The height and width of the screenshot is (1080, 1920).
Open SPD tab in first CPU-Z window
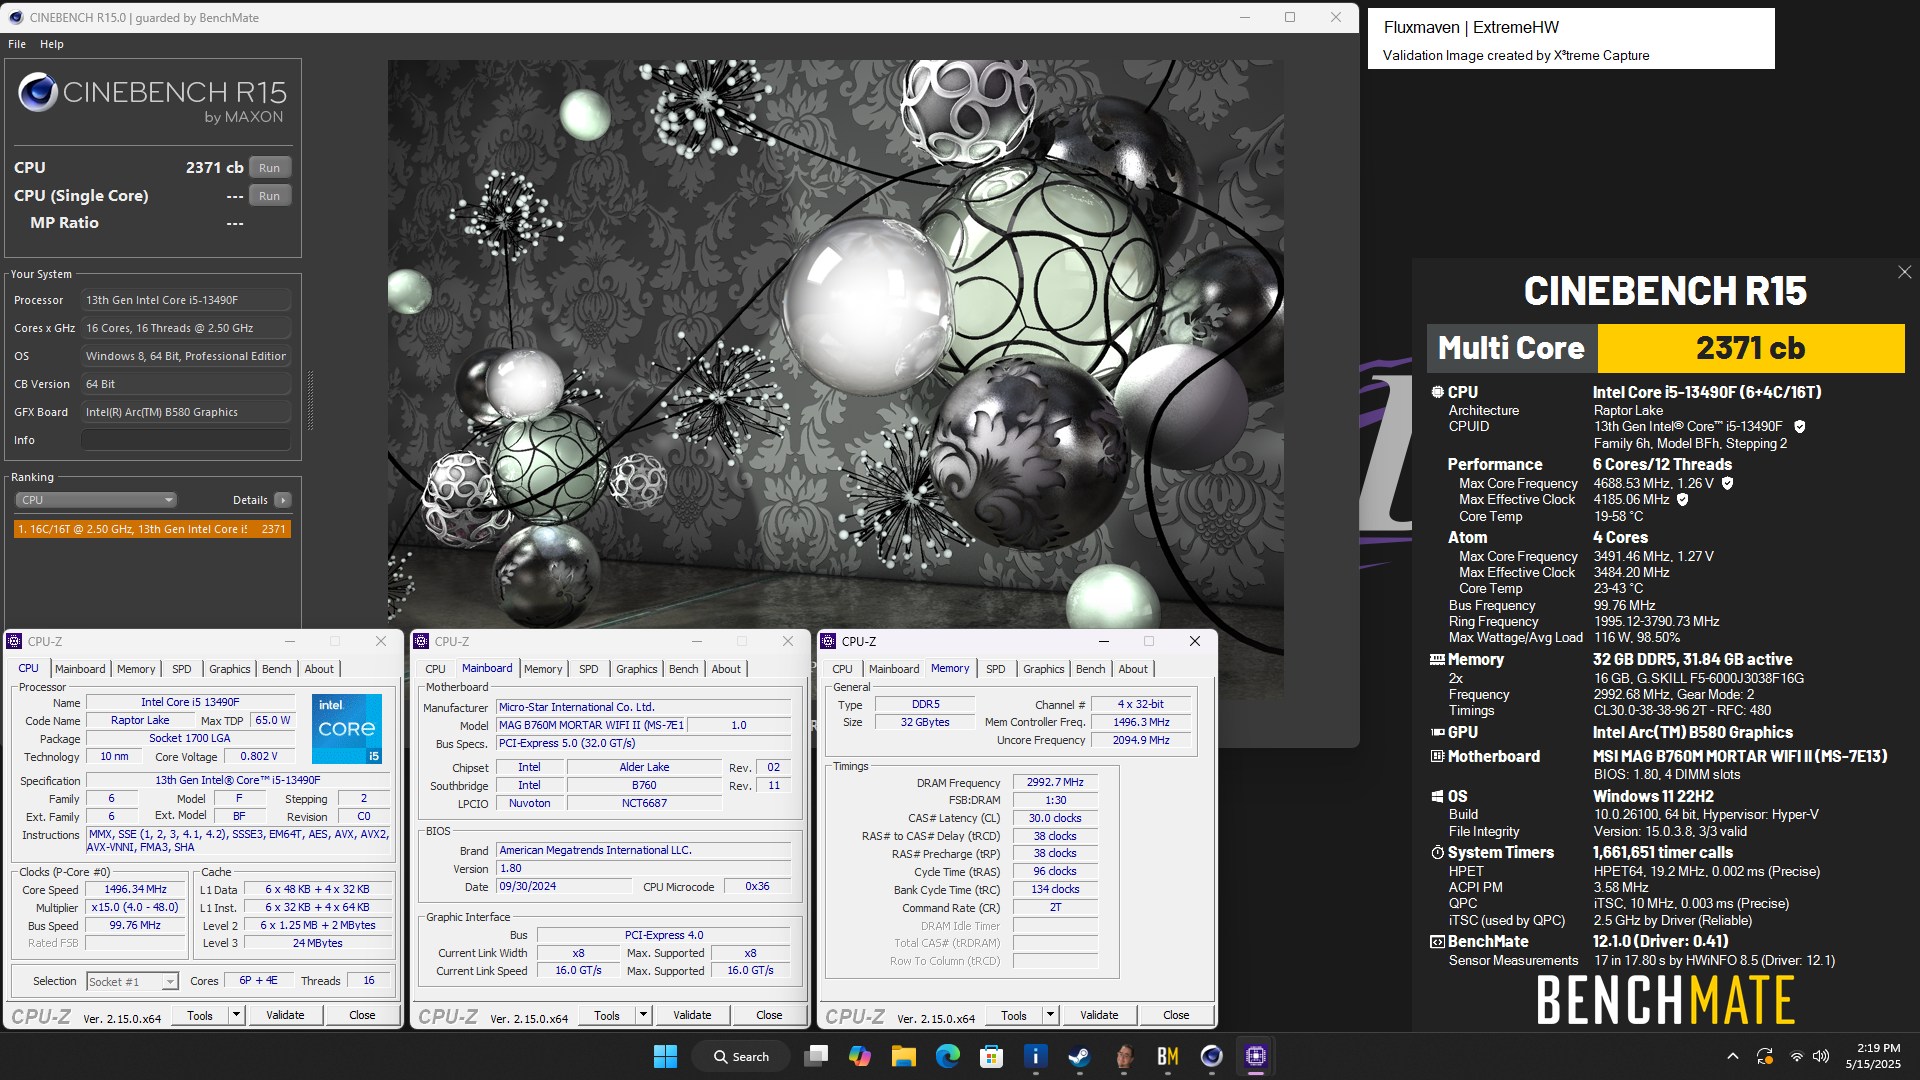(x=181, y=669)
